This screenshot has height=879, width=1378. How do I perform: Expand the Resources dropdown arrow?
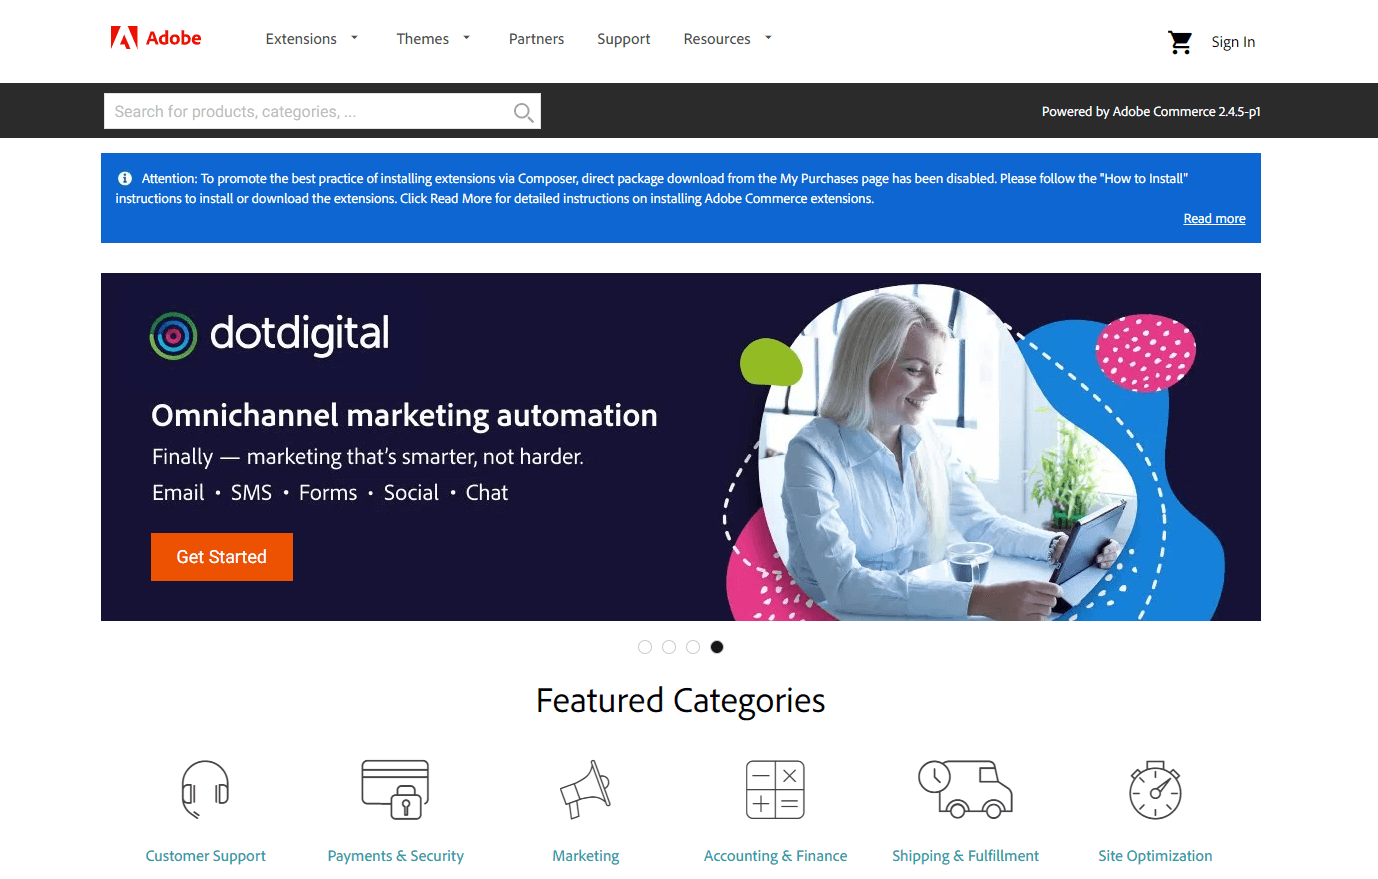[768, 38]
